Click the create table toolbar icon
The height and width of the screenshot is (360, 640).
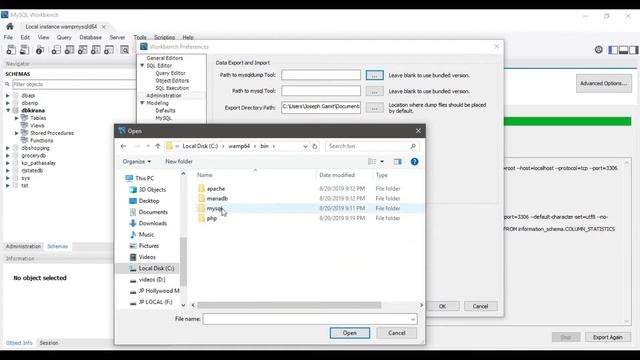pyautogui.click(x=69, y=50)
